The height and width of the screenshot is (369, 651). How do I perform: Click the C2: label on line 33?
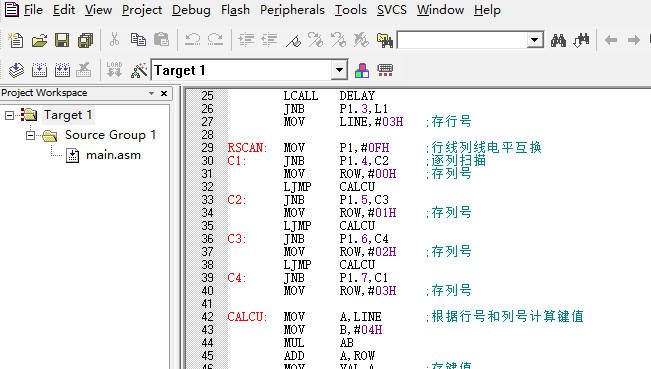(237, 200)
